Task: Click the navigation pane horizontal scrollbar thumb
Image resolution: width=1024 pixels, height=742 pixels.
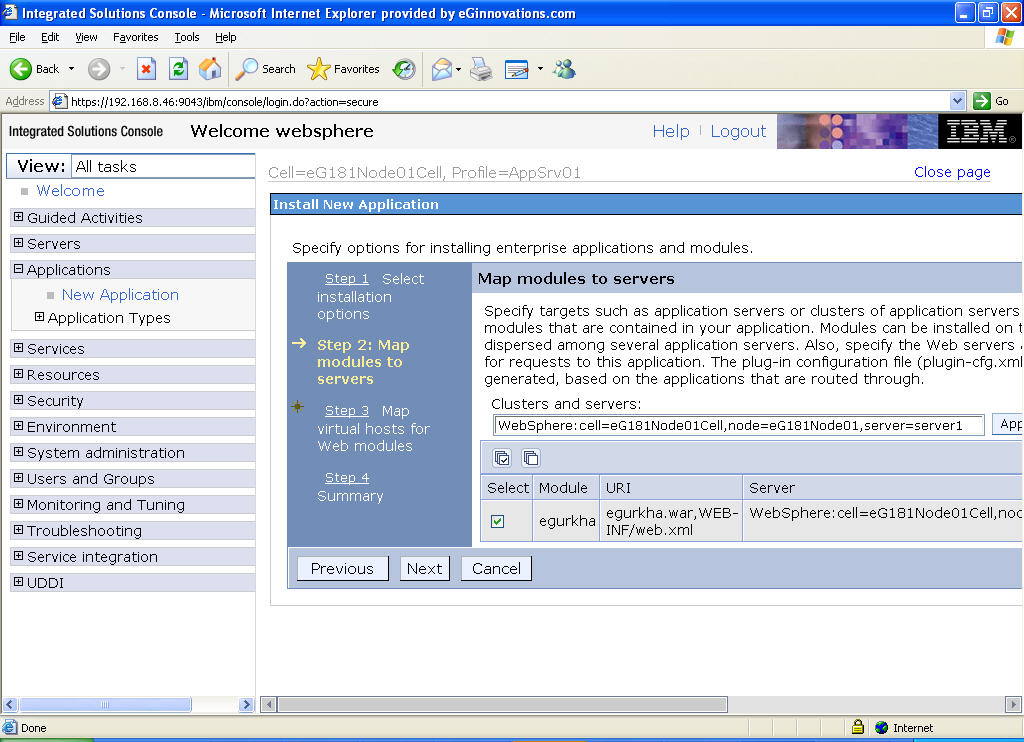Action: pos(105,704)
